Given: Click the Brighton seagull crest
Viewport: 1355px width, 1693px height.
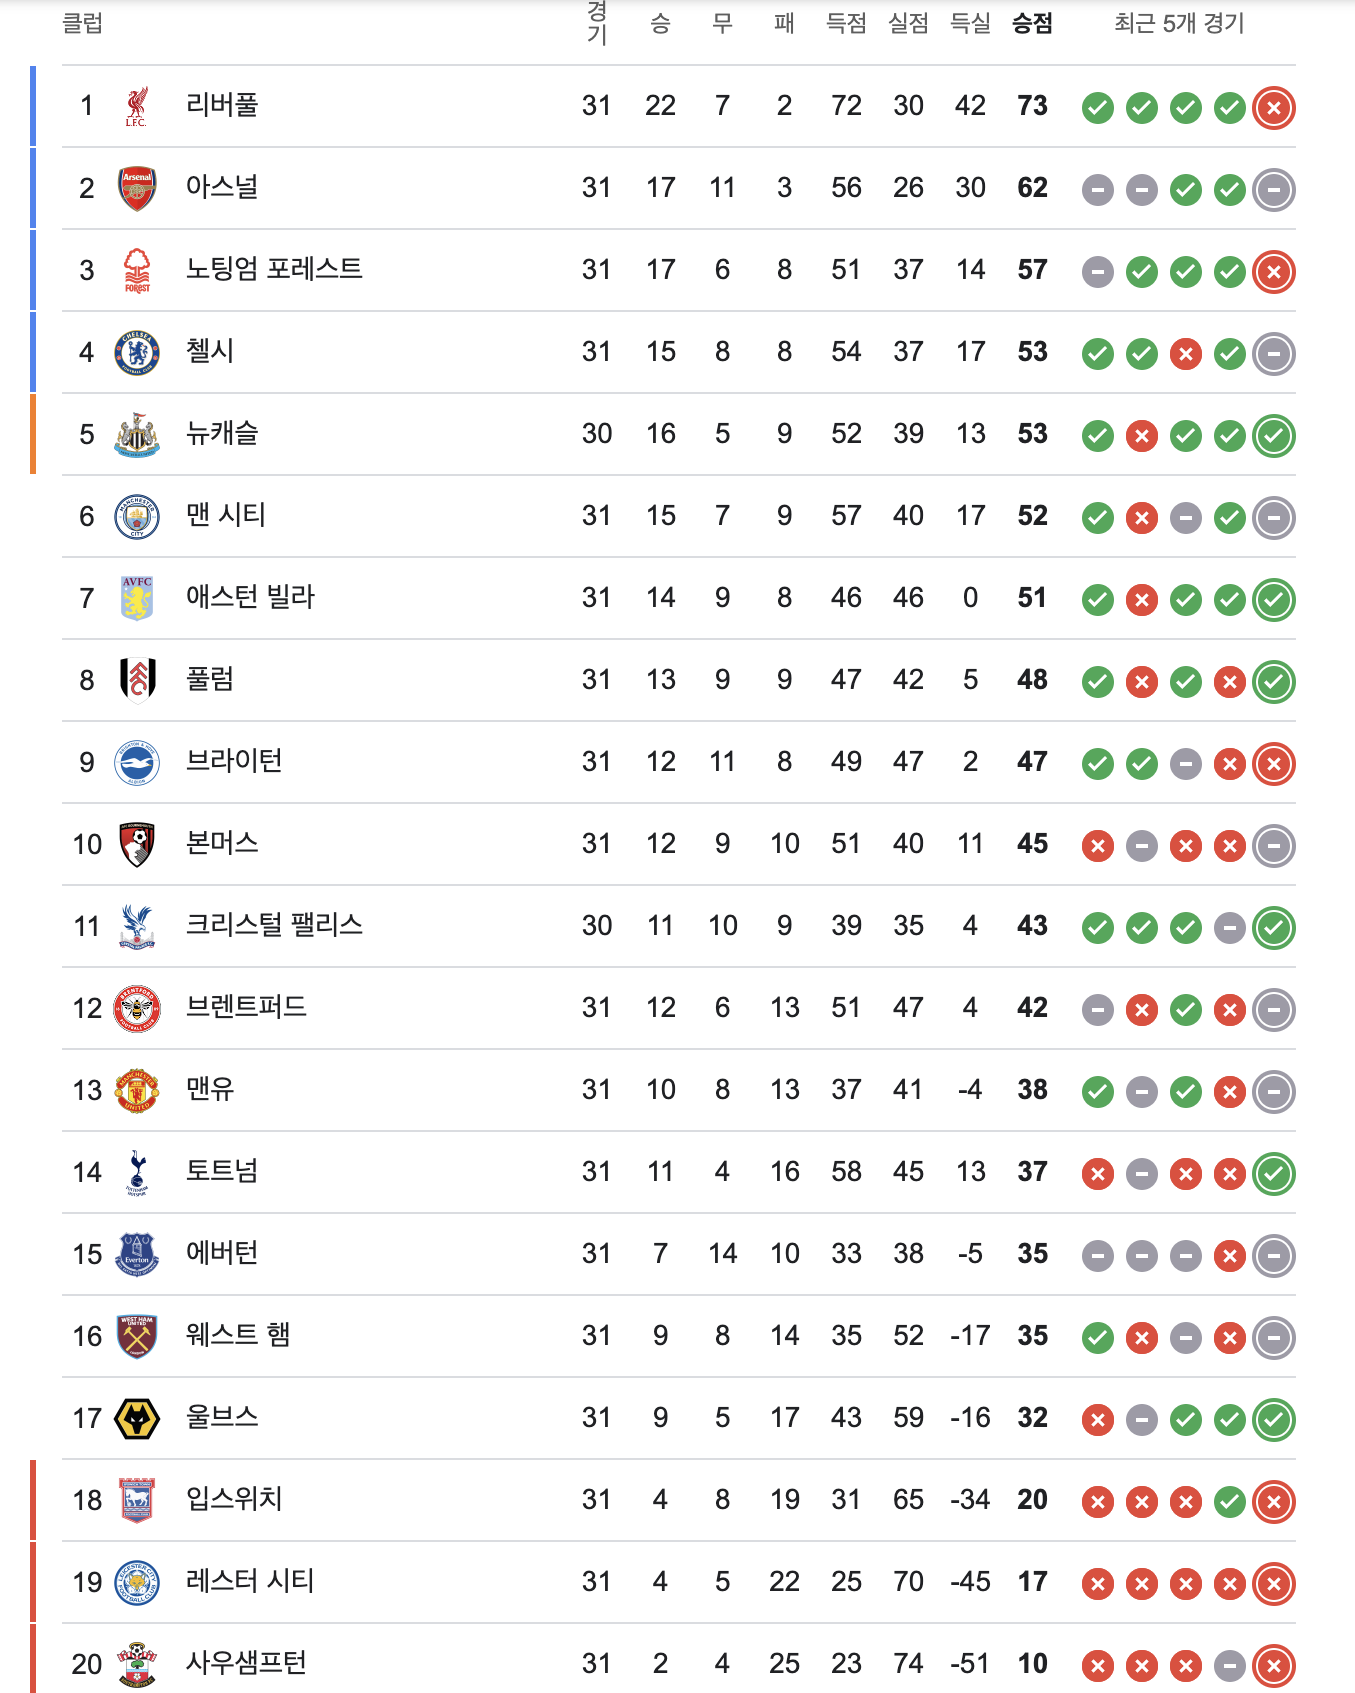Looking at the screenshot, I should click(137, 762).
